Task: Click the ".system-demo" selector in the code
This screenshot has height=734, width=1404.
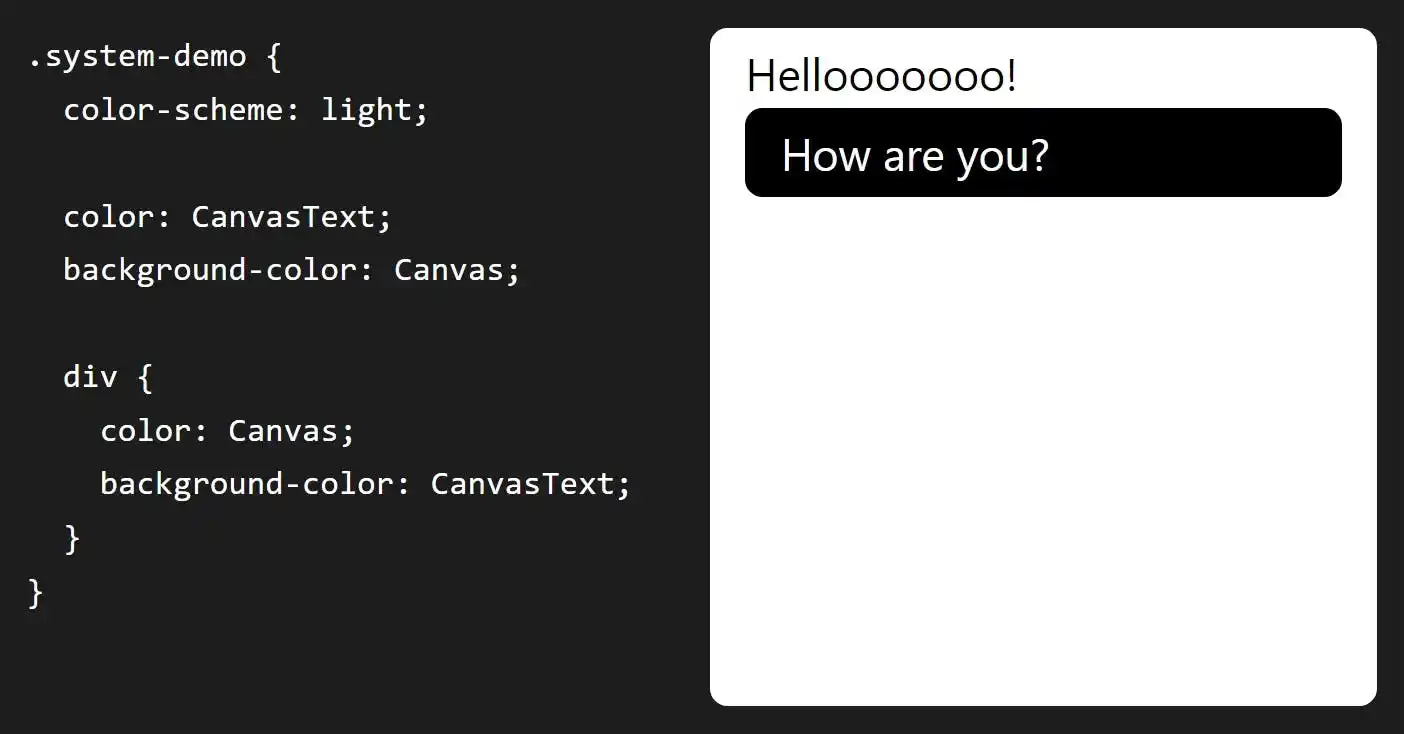Action: (137, 57)
